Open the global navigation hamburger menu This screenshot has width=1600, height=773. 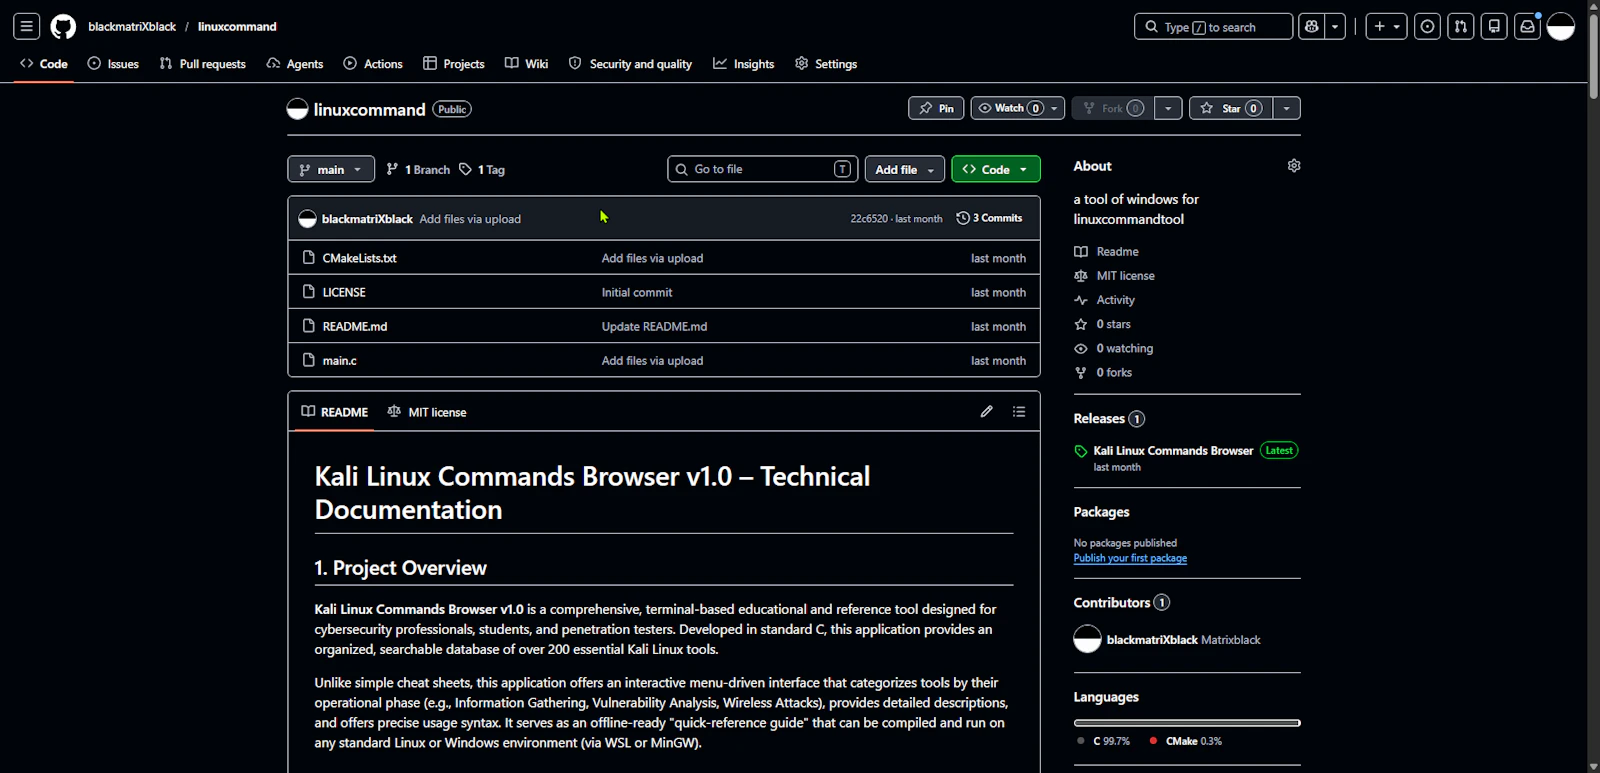point(27,27)
